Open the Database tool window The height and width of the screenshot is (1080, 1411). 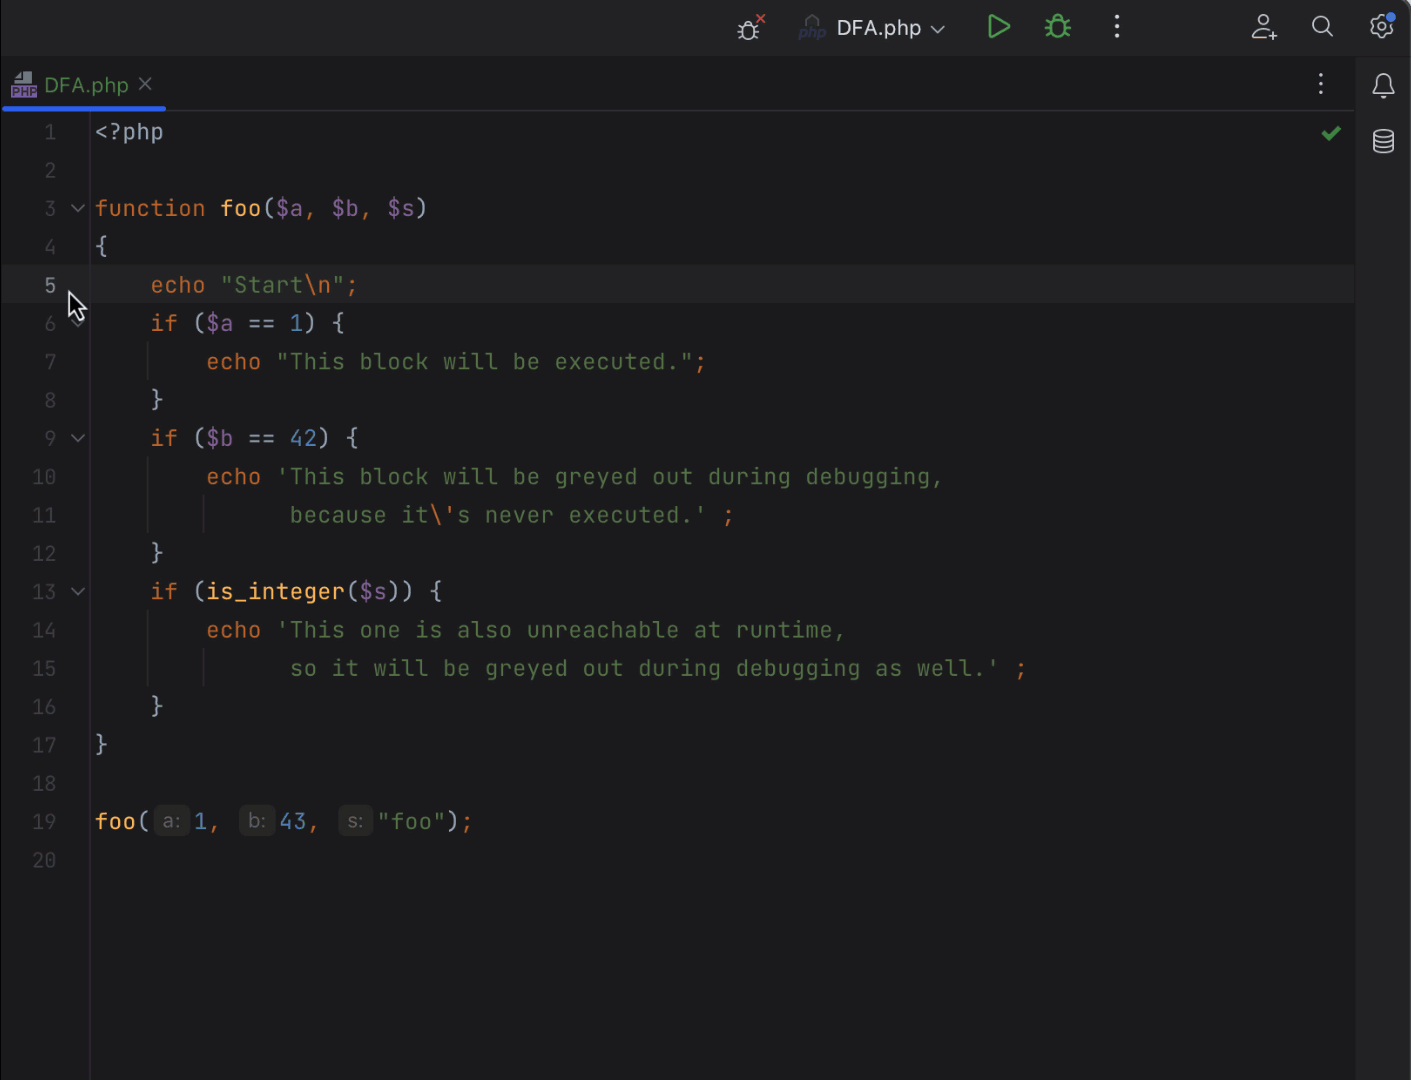pos(1383,141)
